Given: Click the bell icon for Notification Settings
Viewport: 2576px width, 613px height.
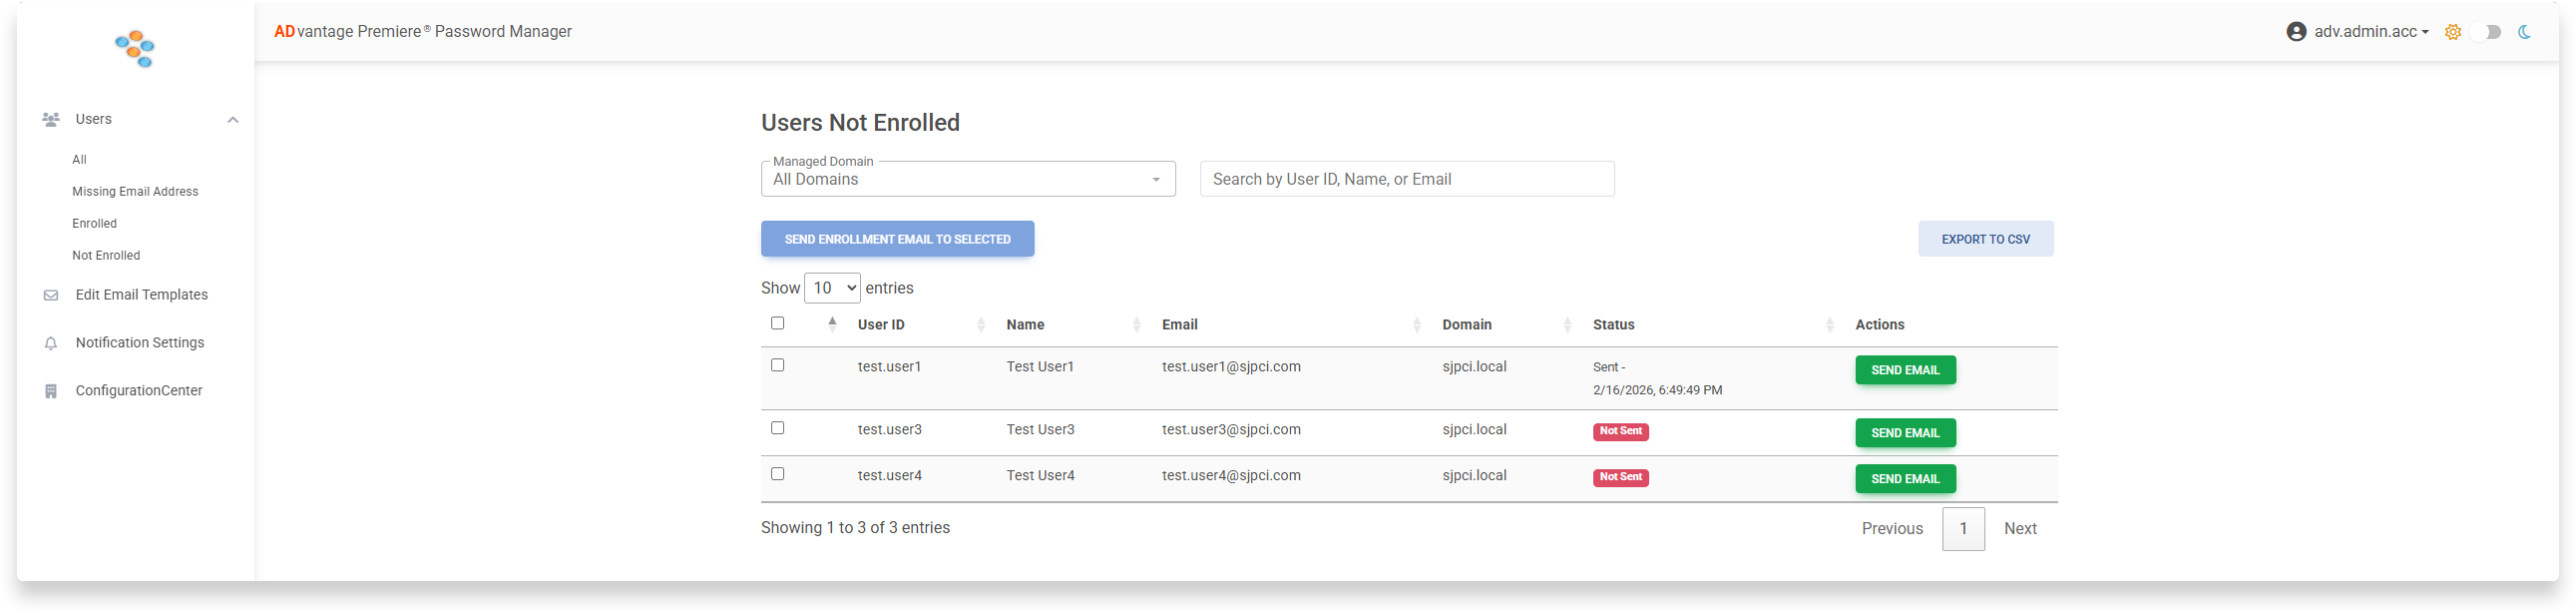Looking at the screenshot, I should pos(51,344).
